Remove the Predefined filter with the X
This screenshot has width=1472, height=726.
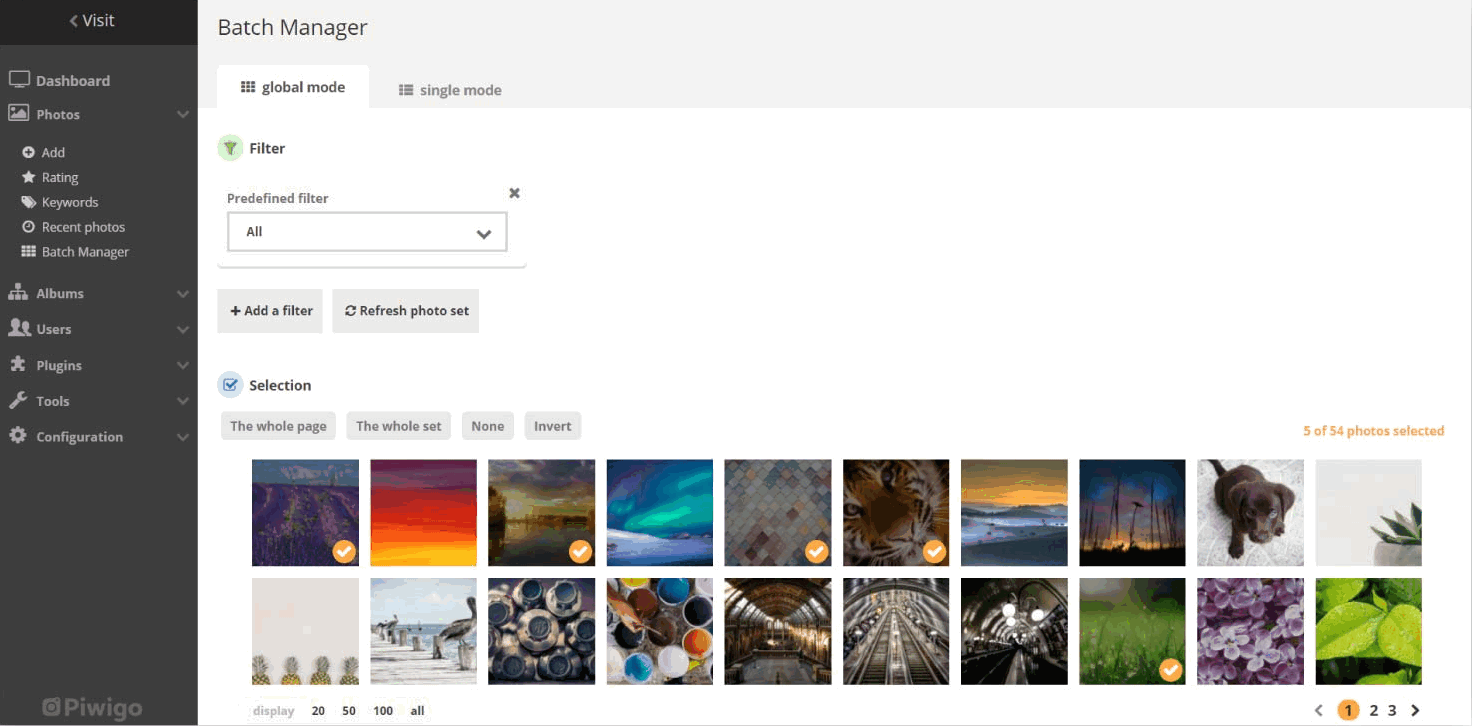pos(514,193)
